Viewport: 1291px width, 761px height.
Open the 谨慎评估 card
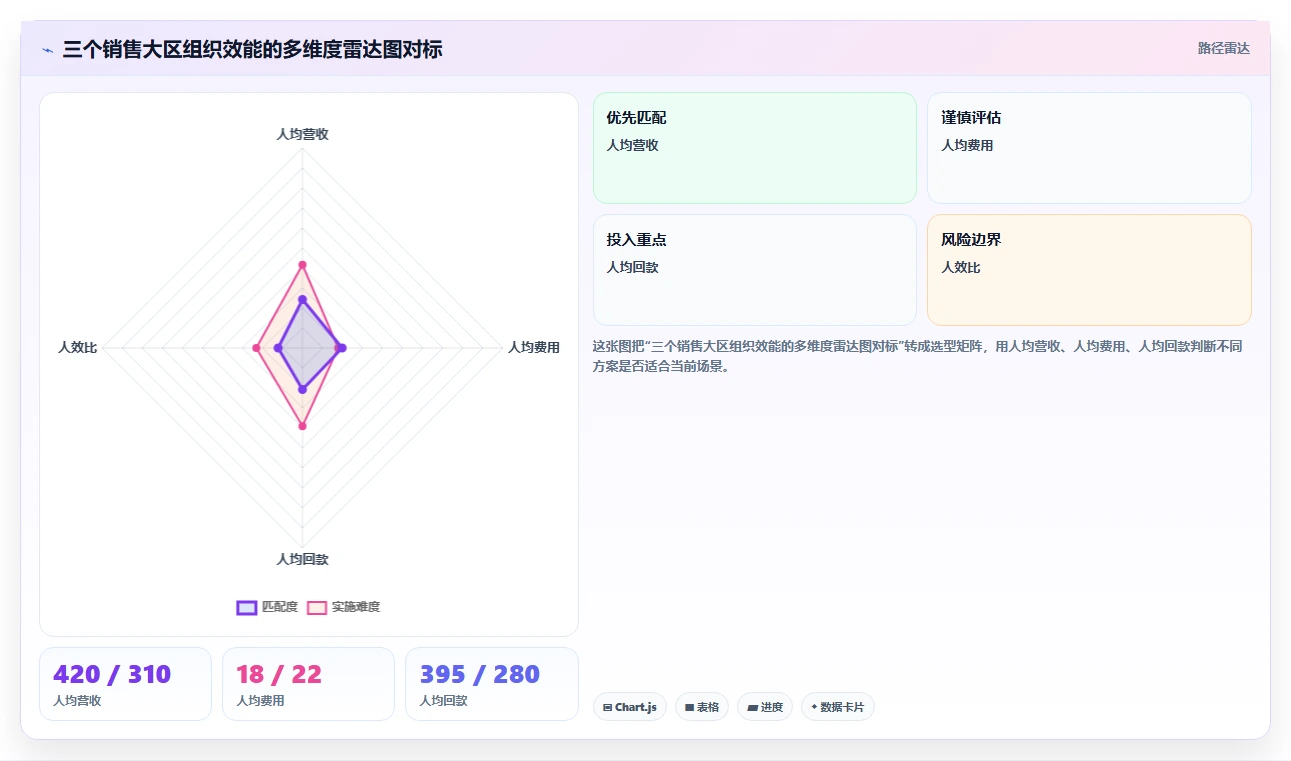1089,148
